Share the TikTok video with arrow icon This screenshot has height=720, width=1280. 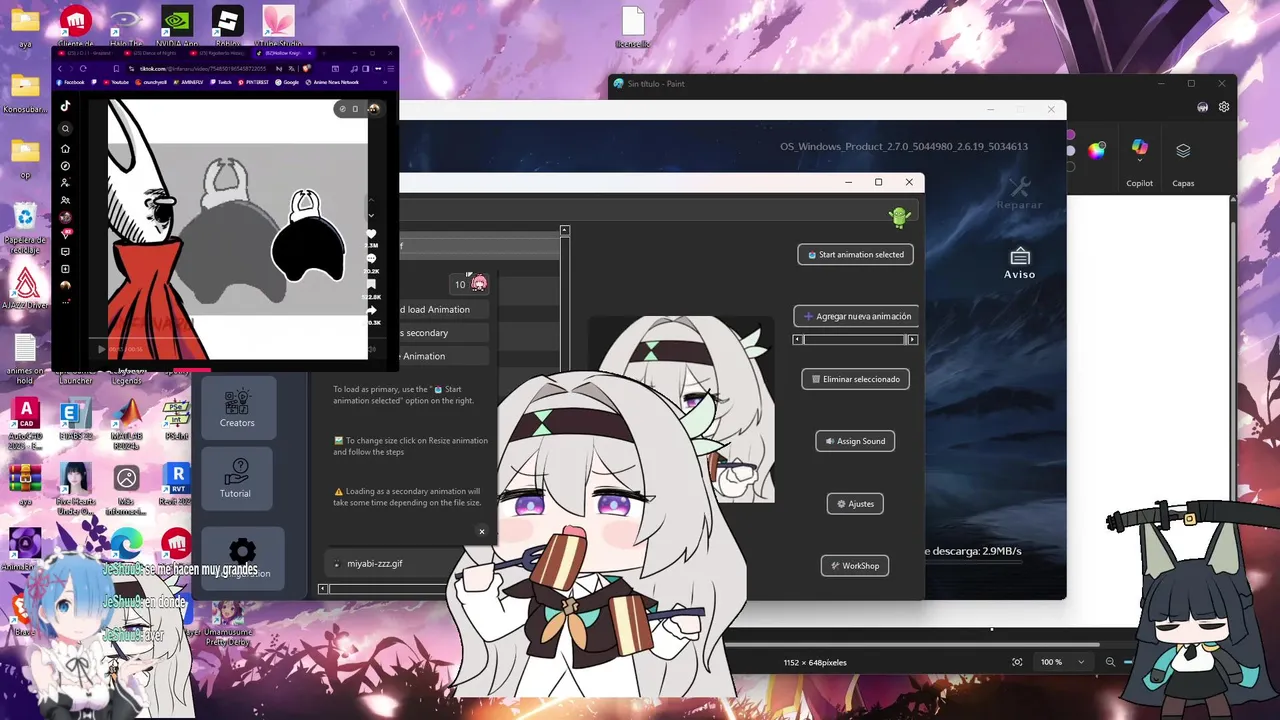pos(371,310)
